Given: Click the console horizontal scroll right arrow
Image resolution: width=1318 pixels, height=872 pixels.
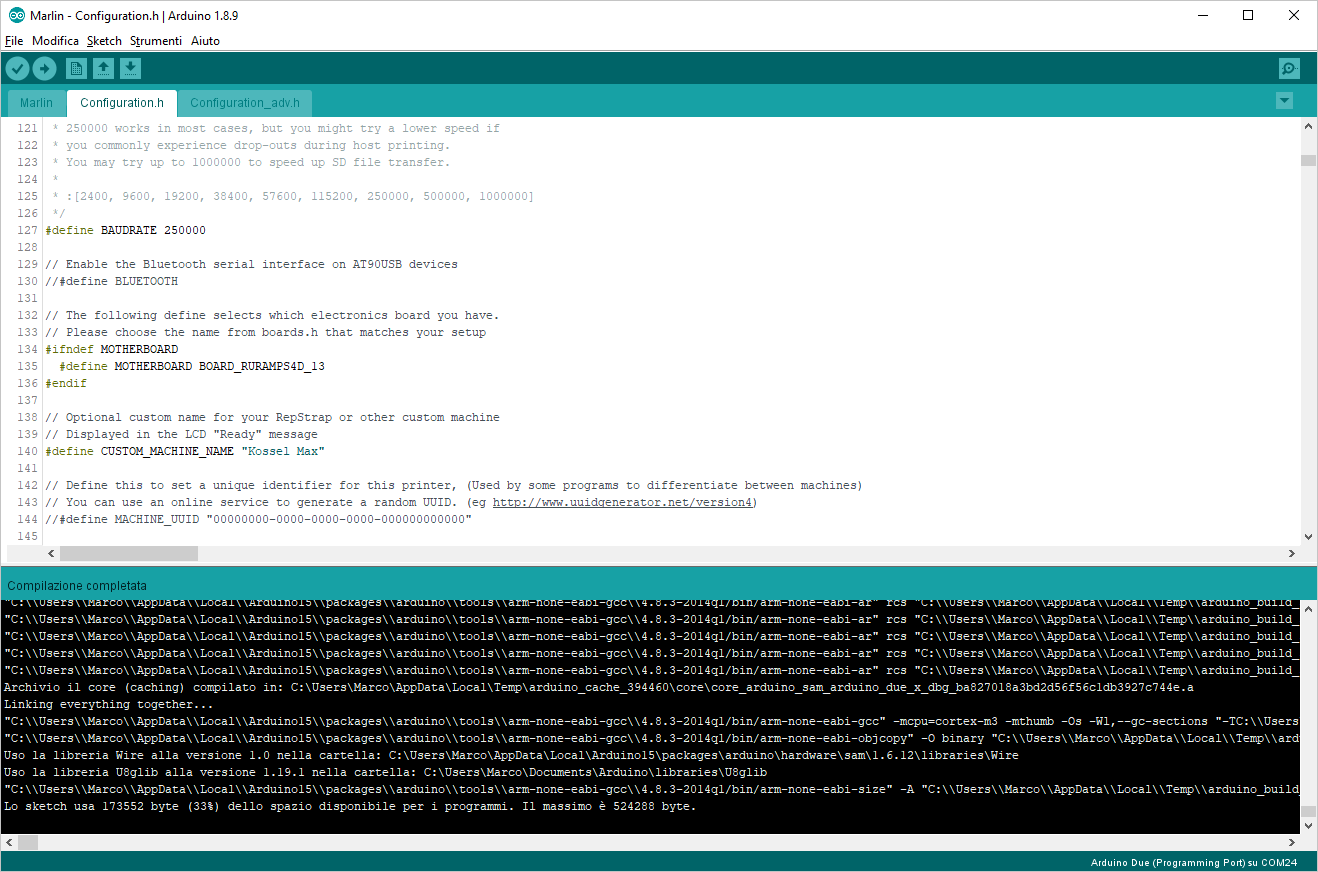Looking at the screenshot, I should pos(1292,842).
